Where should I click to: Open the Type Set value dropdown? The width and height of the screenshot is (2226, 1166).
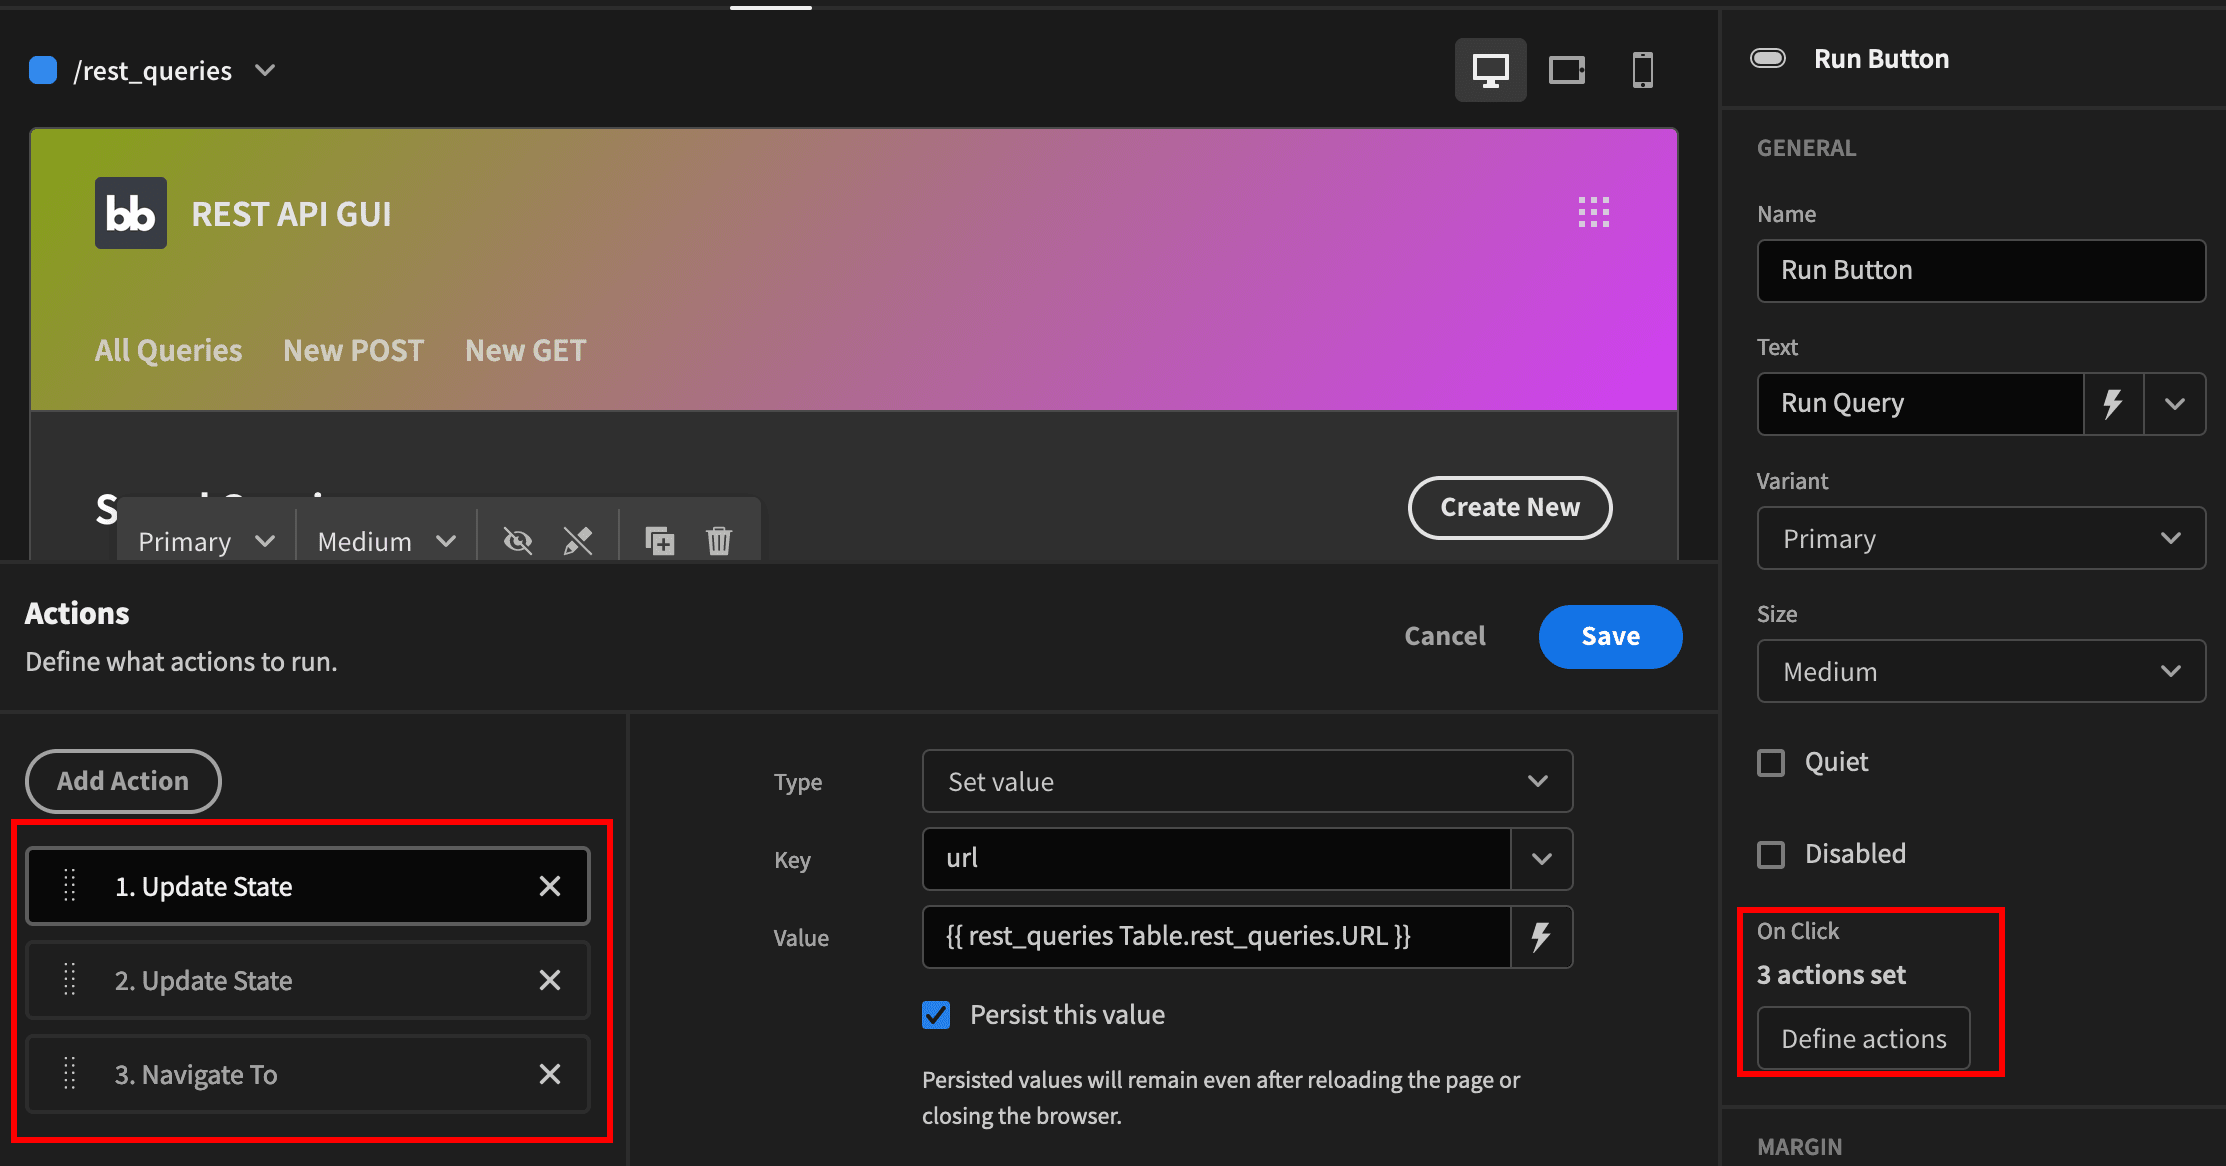(1247, 781)
